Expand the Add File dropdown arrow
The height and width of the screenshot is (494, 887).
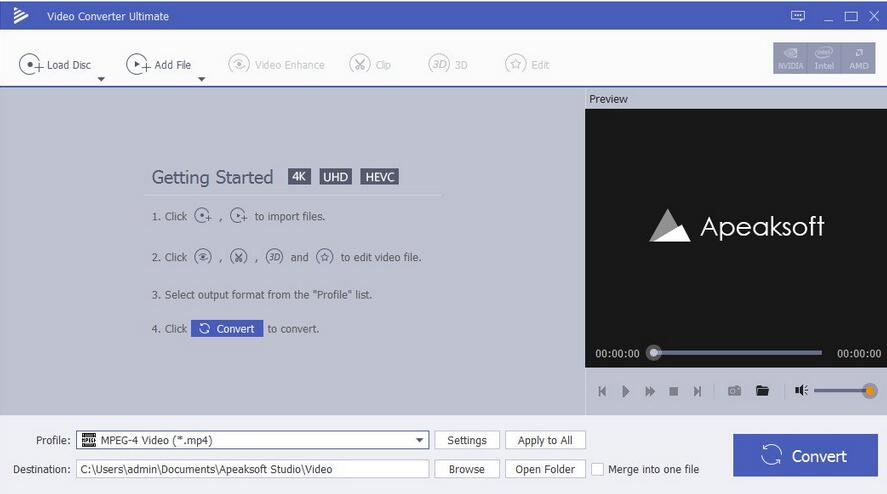pyautogui.click(x=201, y=79)
